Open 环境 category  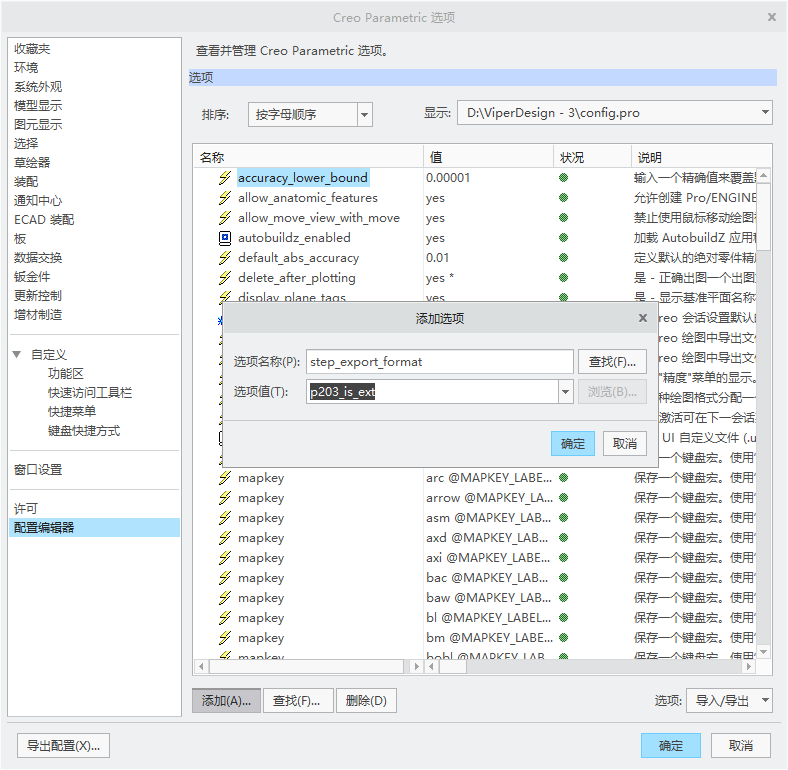[x=26, y=67]
